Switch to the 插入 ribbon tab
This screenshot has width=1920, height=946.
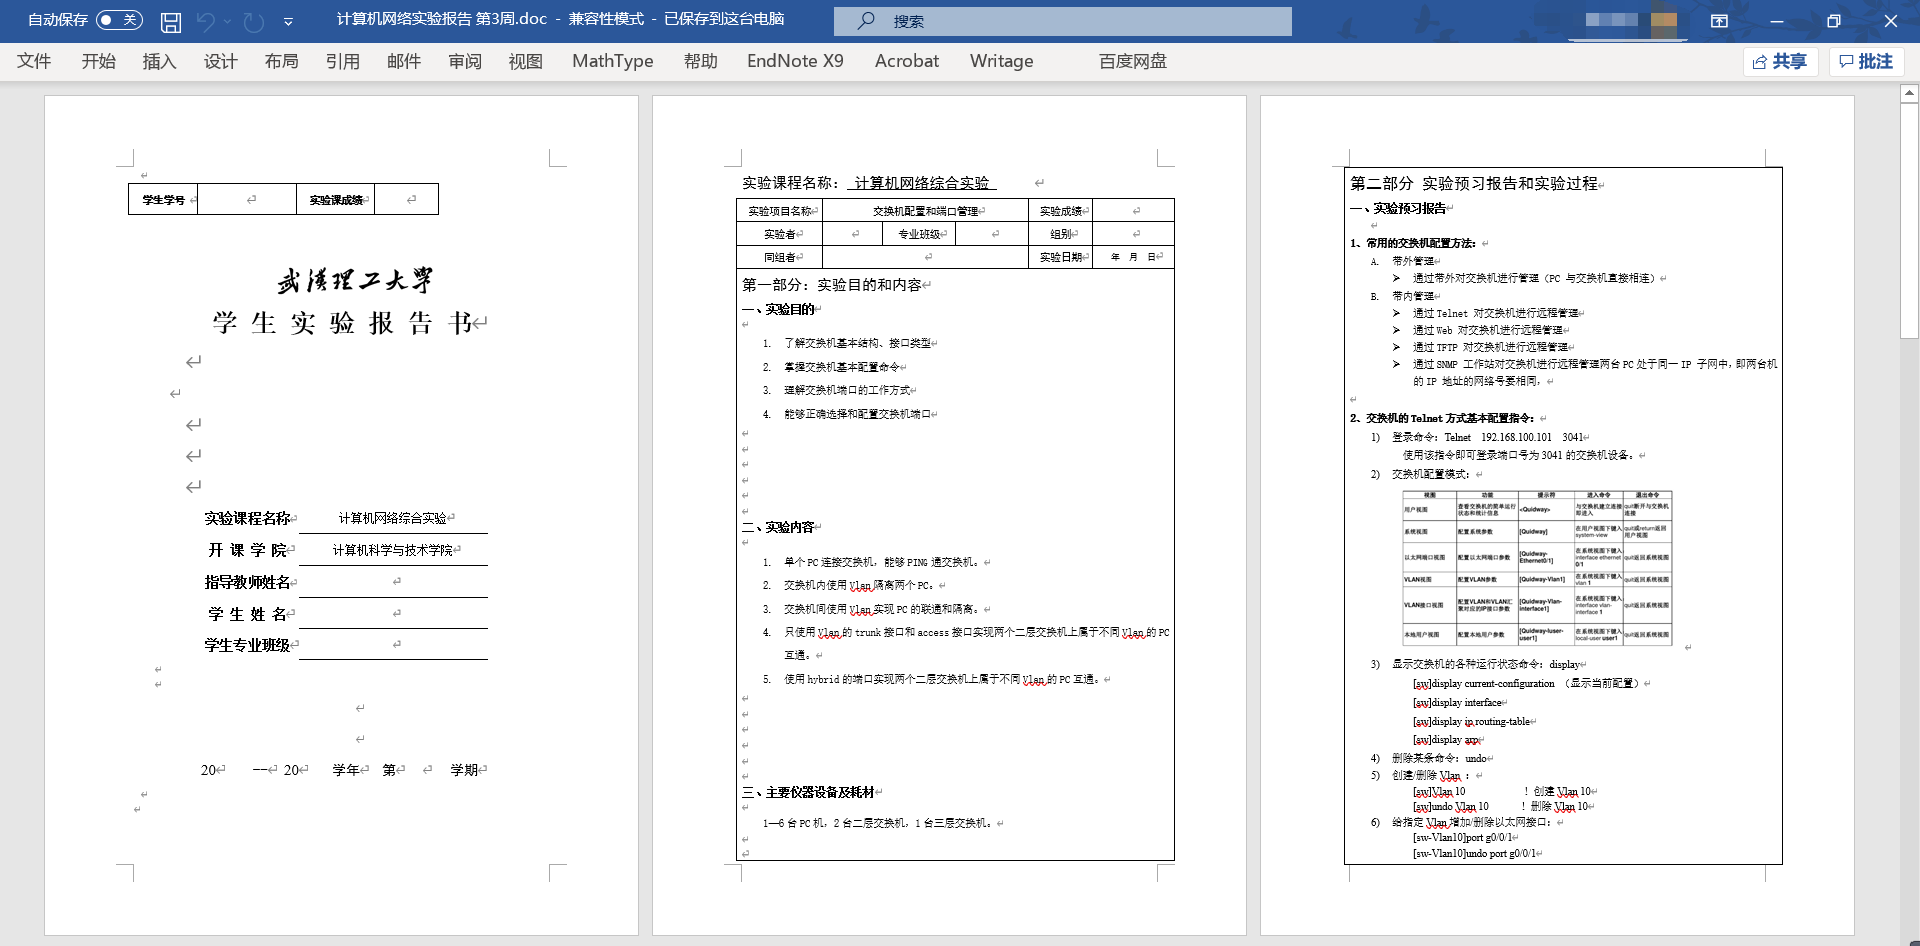point(159,61)
